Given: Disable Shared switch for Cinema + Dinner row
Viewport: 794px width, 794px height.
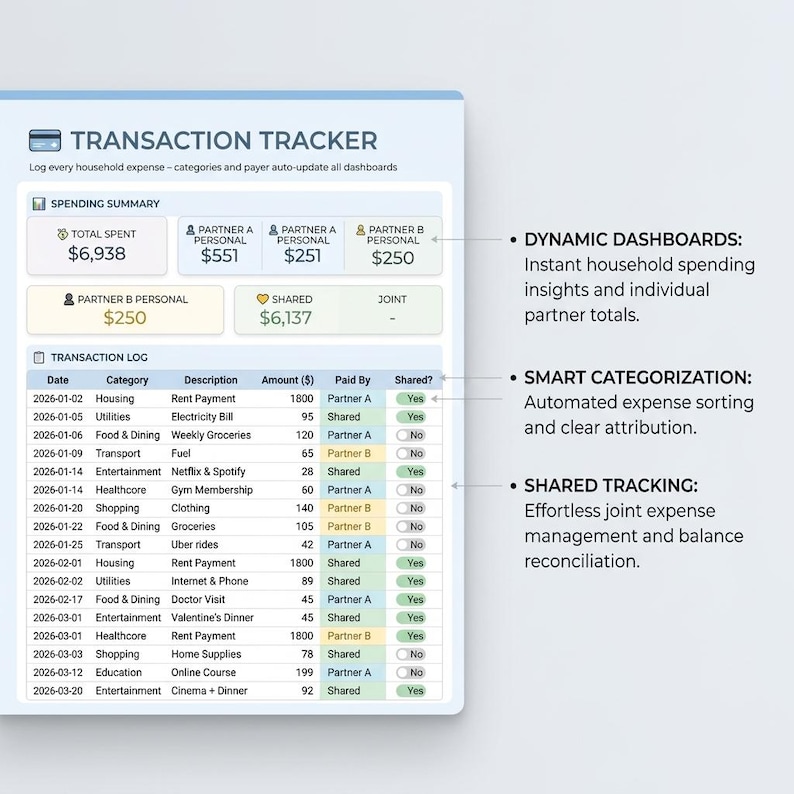Looking at the screenshot, I should [x=411, y=691].
